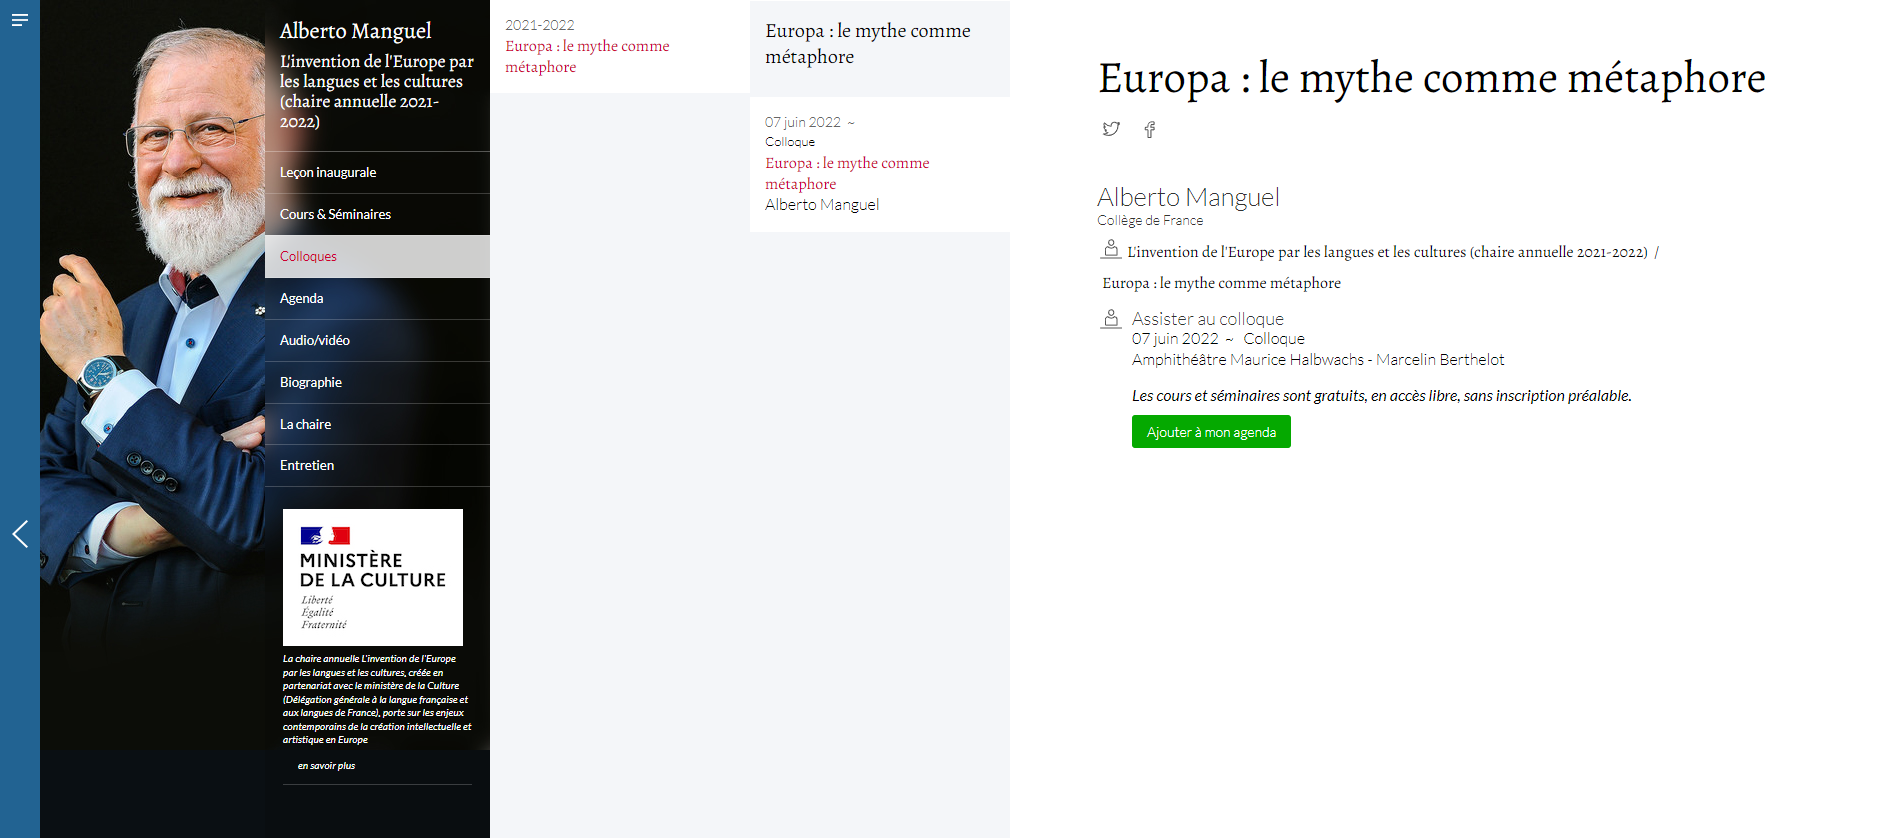Click the en savoir plus link
This screenshot has width=1897, height=838.
point(326,766)
